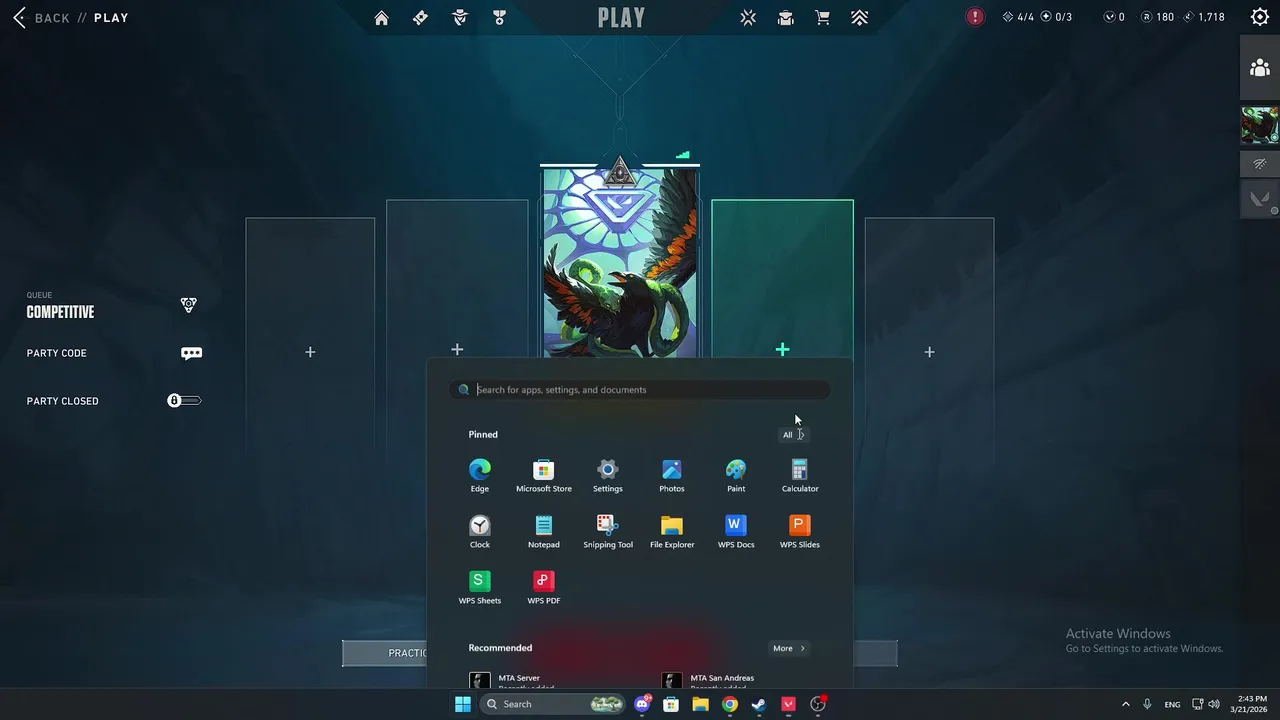1280x720 pixels.
Task: Open the Clock app
Action: [480, 531]
